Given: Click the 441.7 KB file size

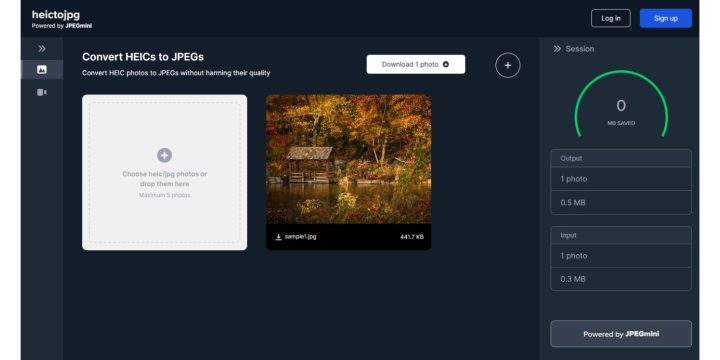Looking at the screenshot, I should click(x=412, y=237).
